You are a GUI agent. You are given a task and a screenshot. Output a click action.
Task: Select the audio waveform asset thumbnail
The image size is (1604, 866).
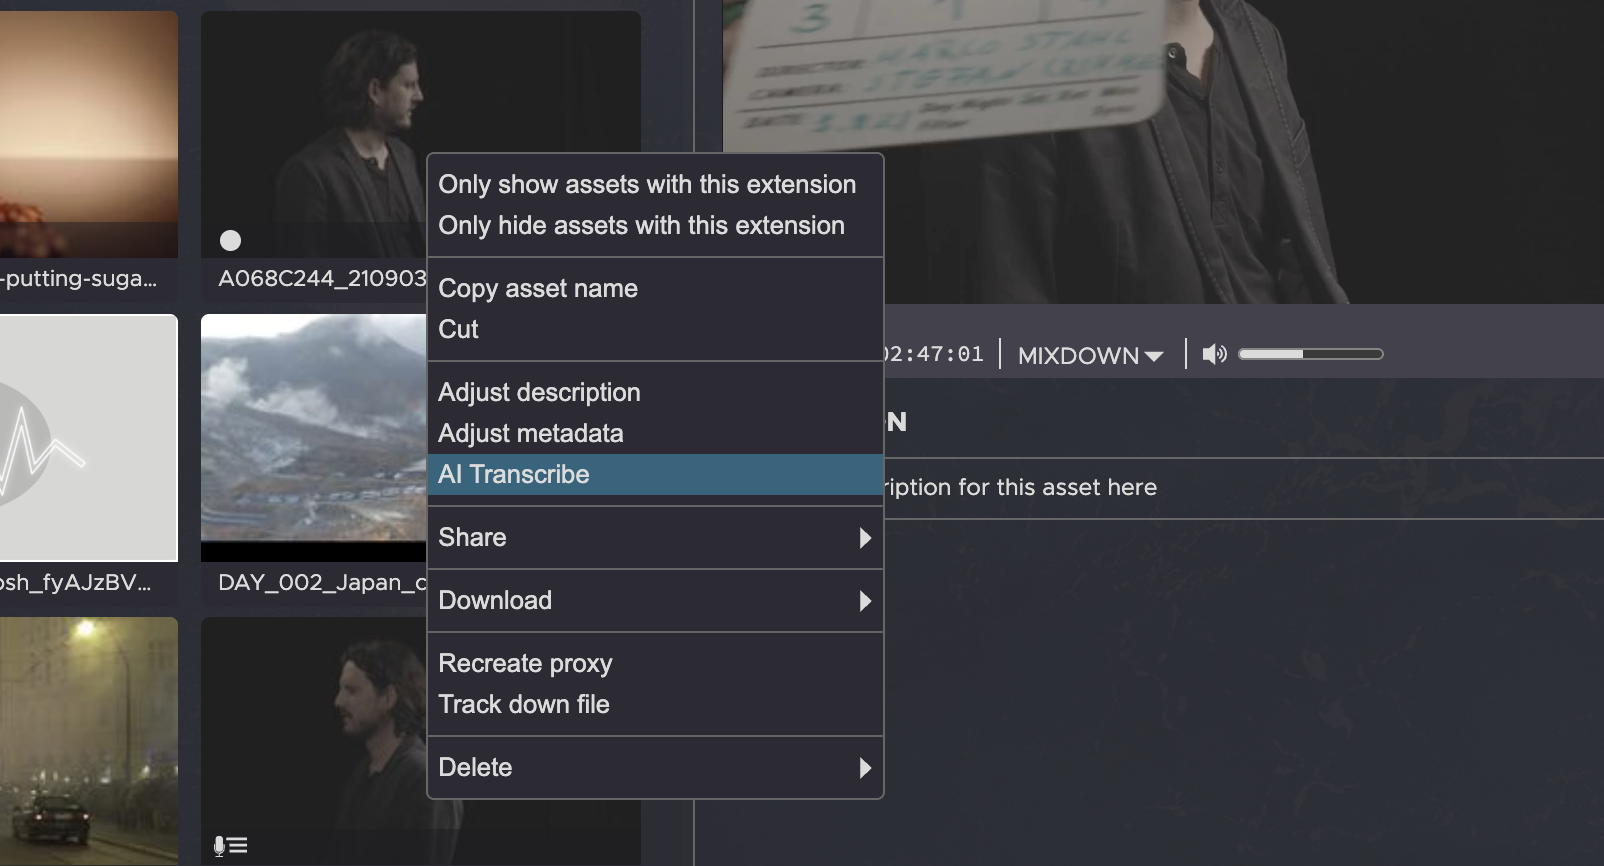pyautogui.click(x=88, y=438)
